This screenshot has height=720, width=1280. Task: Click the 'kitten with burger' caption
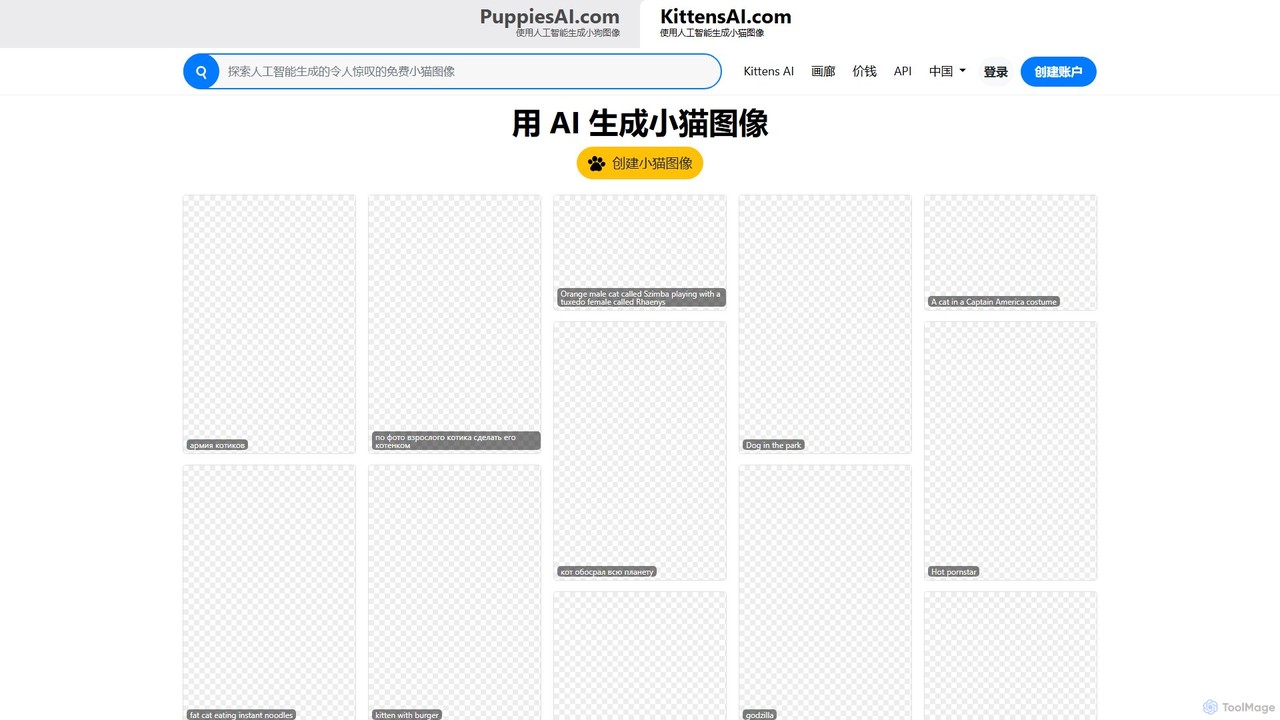[x=407, y=715]
